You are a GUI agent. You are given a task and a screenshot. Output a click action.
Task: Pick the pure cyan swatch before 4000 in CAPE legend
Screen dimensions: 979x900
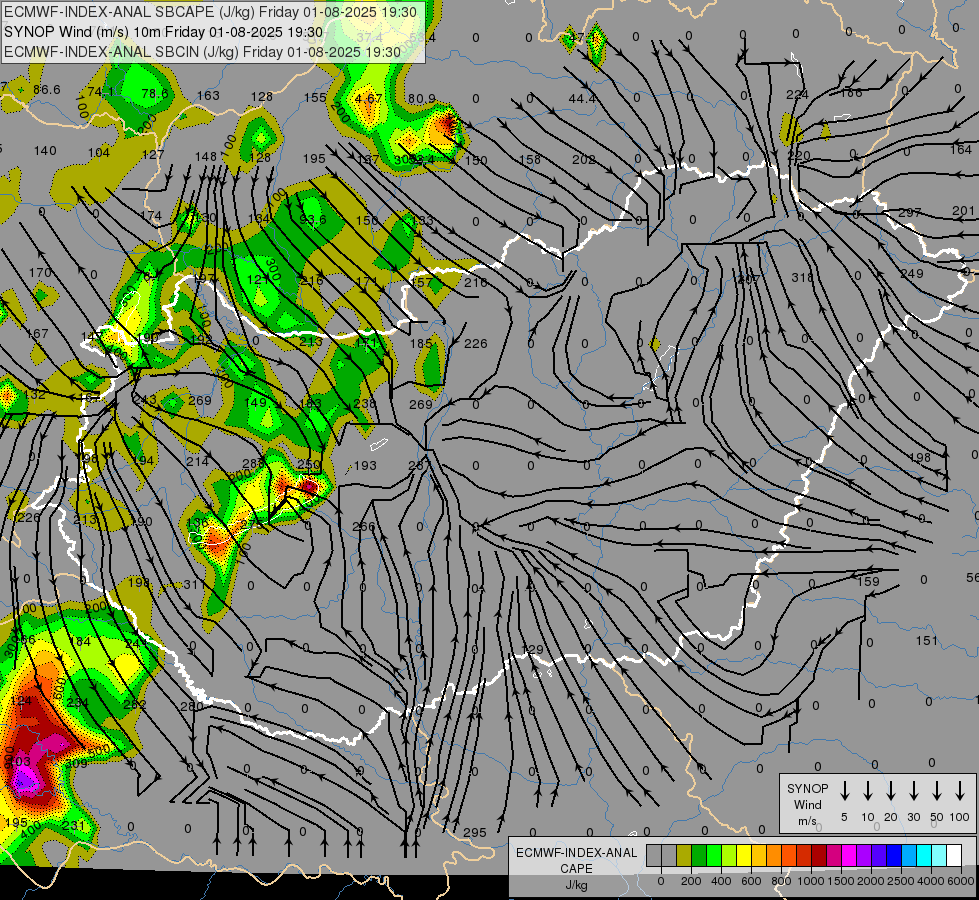[923, 856]
